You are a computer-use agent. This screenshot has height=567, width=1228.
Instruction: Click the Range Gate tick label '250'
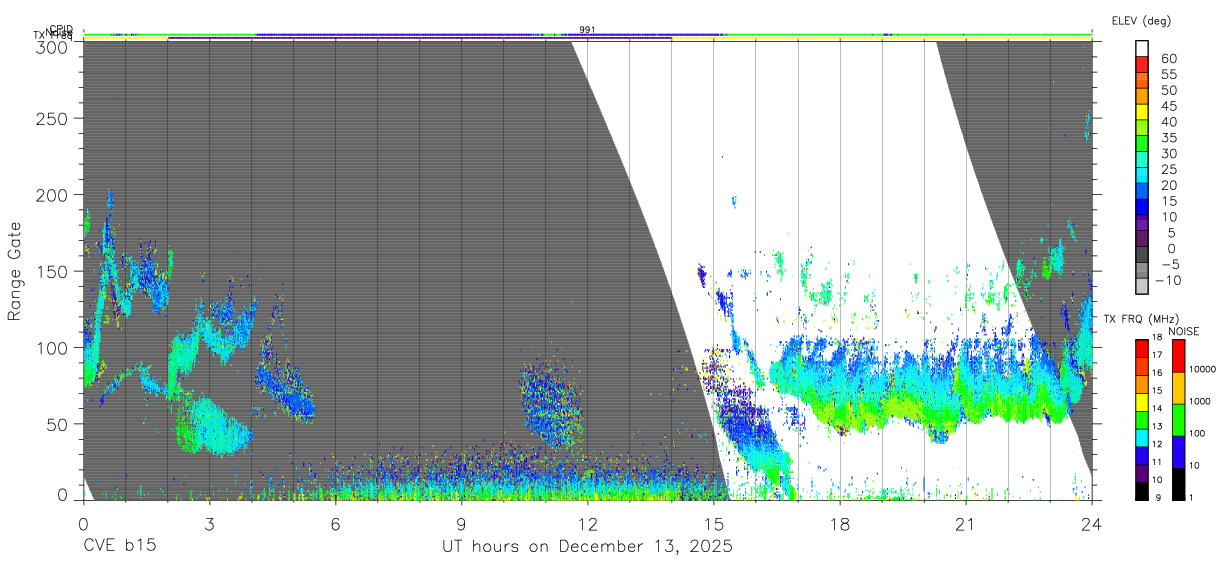coord(52,118)
